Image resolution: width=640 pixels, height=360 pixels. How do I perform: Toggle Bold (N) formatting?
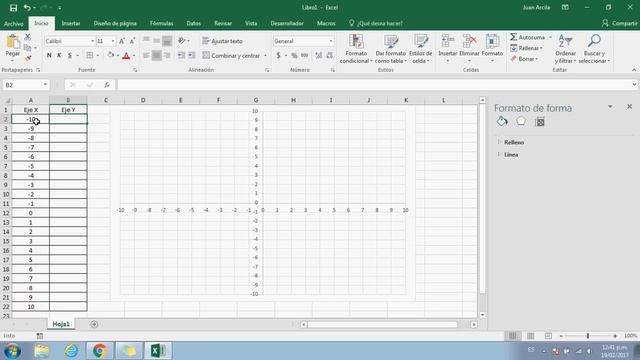49,55
